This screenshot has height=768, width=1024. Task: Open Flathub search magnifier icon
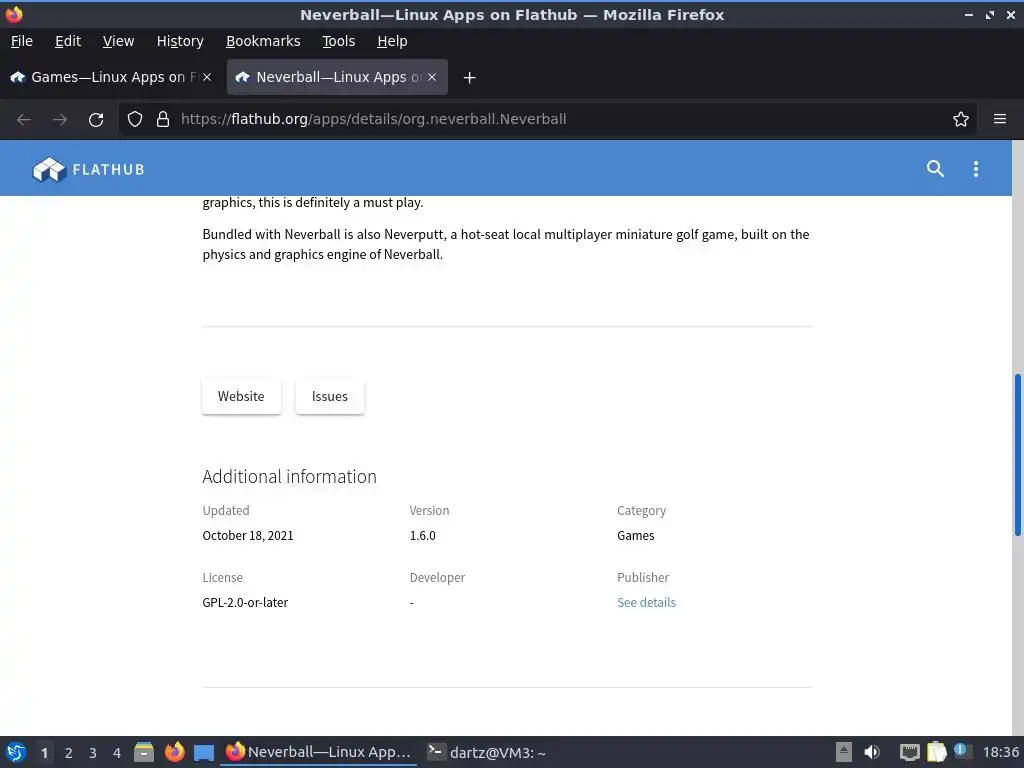tap(935, 168)
